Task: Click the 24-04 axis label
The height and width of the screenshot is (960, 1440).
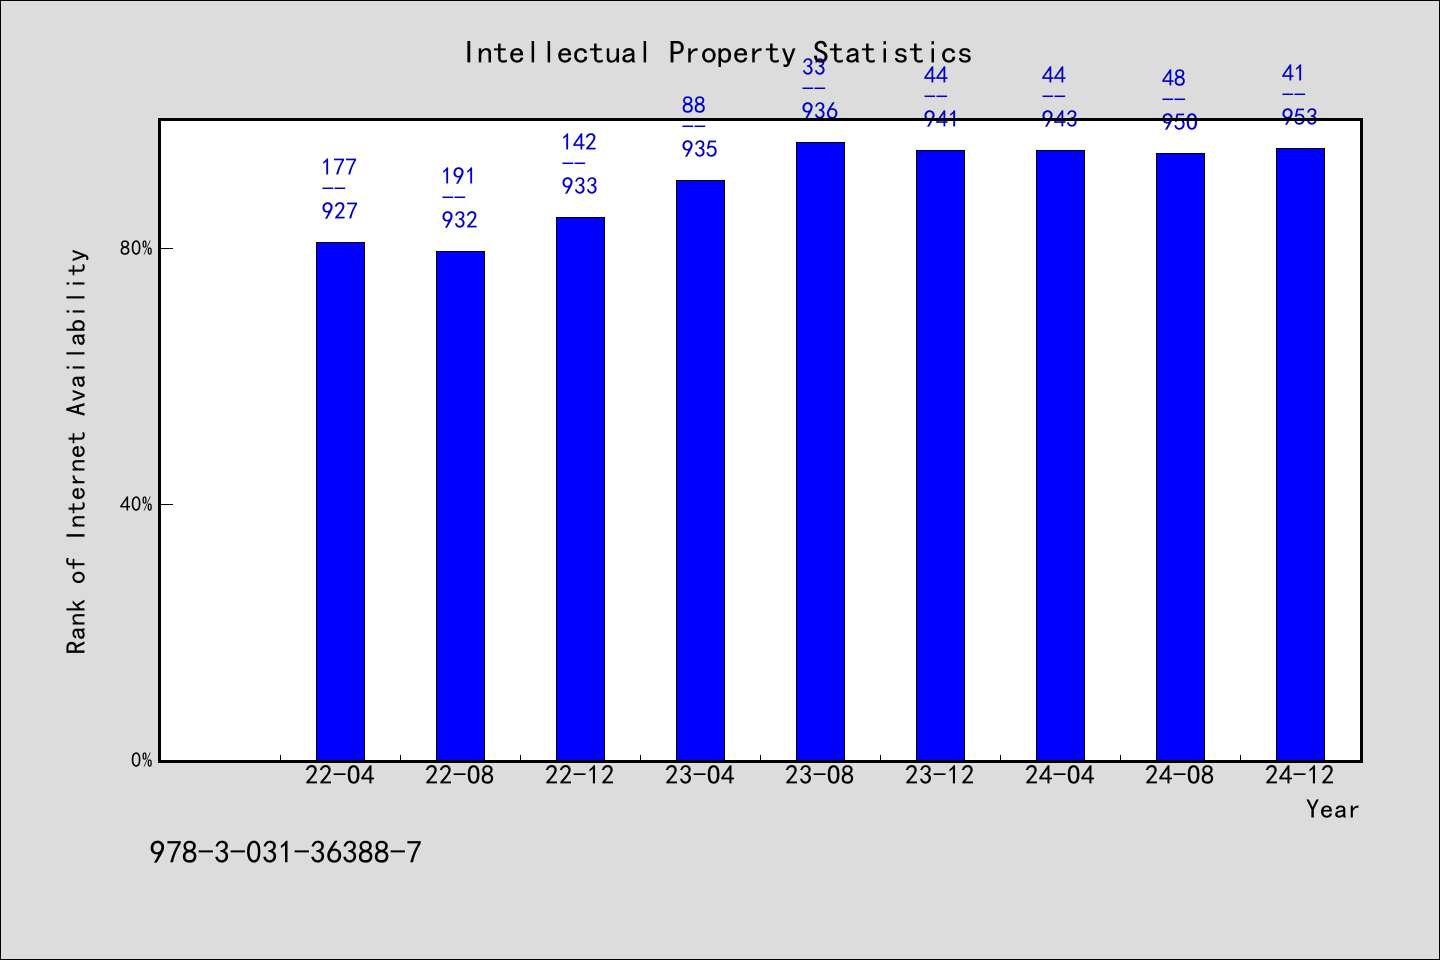Action: tap(1060, 776)
